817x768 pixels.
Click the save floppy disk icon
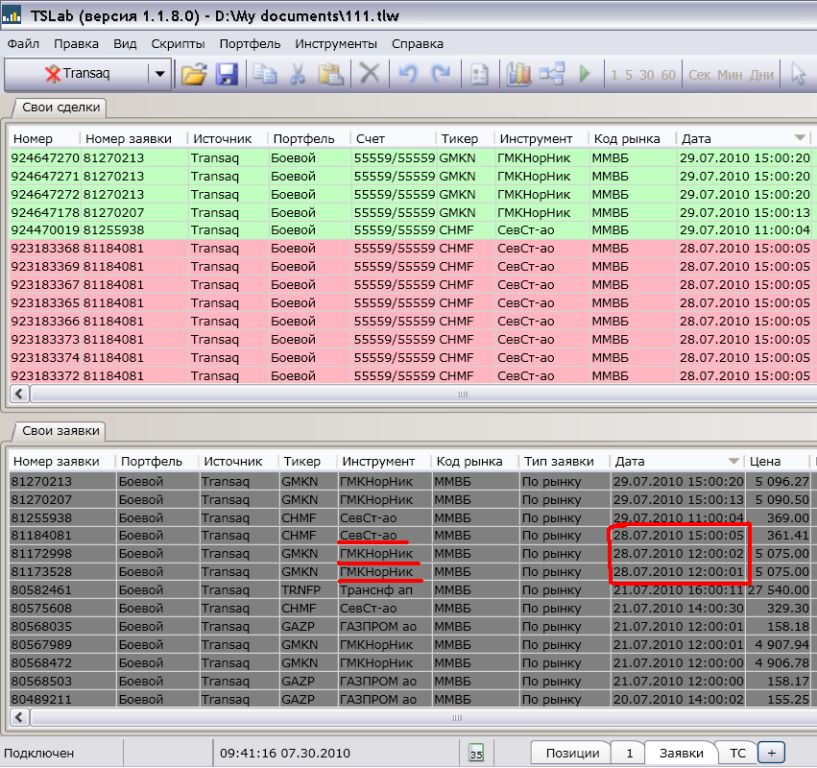click(x=227, y=75)
